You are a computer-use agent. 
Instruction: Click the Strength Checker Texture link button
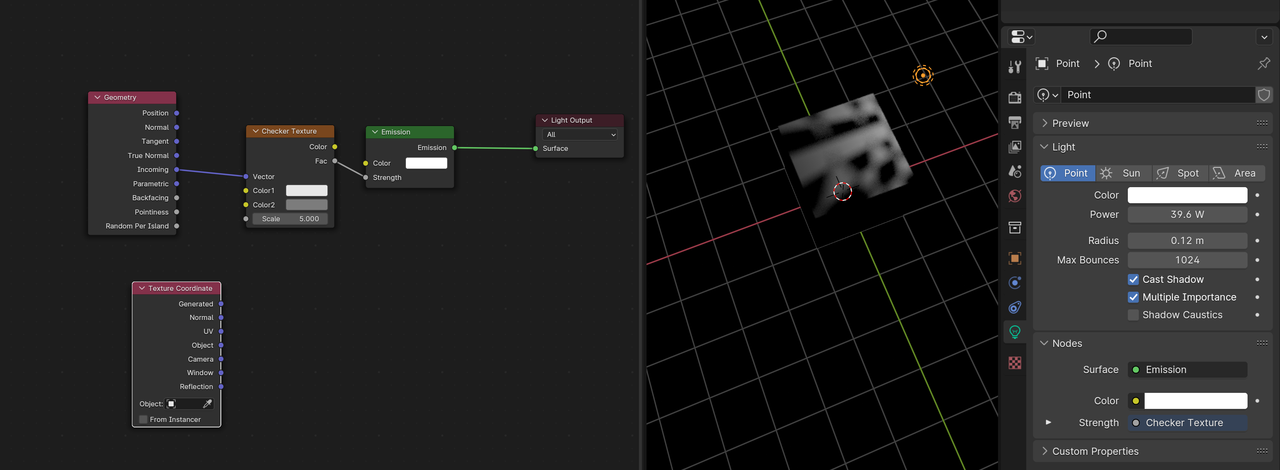tap(1187, 423)
